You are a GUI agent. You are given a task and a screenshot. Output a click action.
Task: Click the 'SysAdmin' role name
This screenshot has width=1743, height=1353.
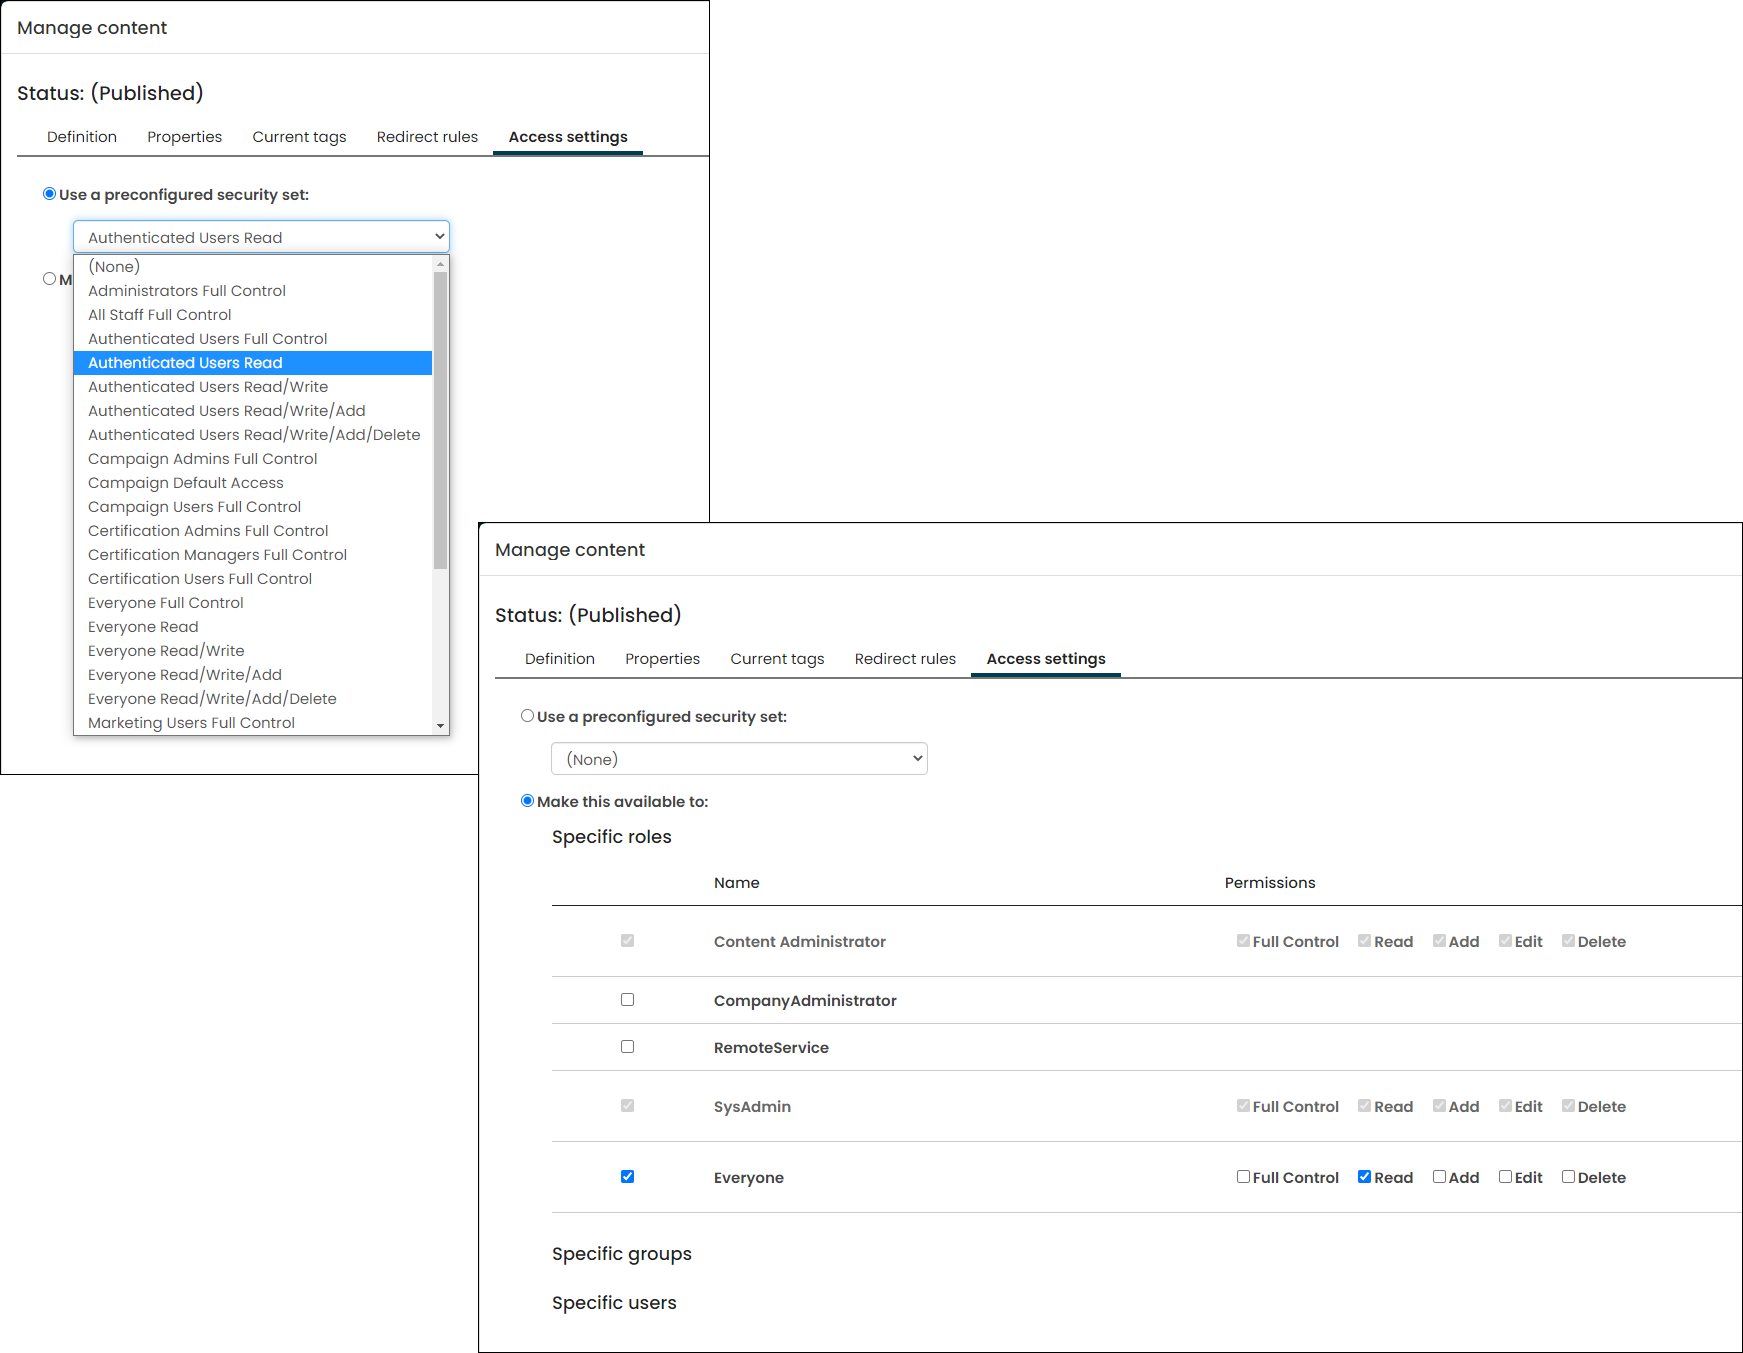[x=752, y=1107]
